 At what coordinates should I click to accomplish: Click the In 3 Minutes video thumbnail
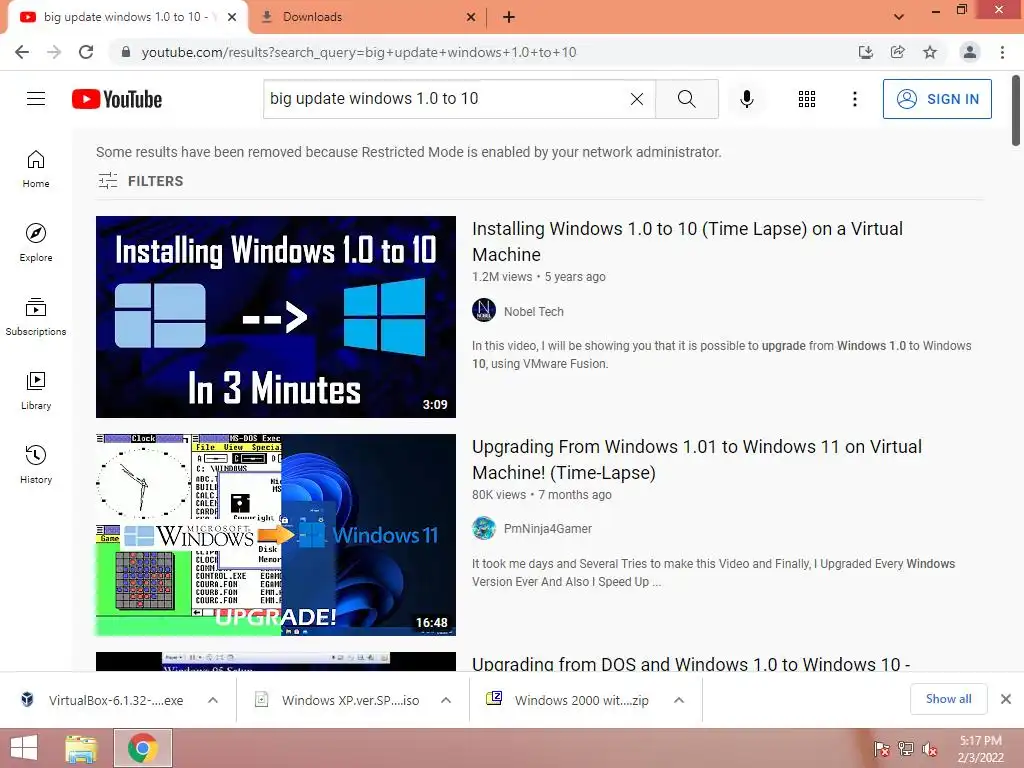(x=276, y=317)
